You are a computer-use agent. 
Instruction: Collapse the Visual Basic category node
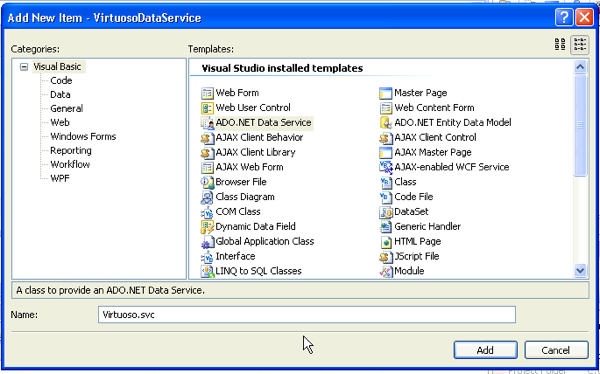point(24,67)
